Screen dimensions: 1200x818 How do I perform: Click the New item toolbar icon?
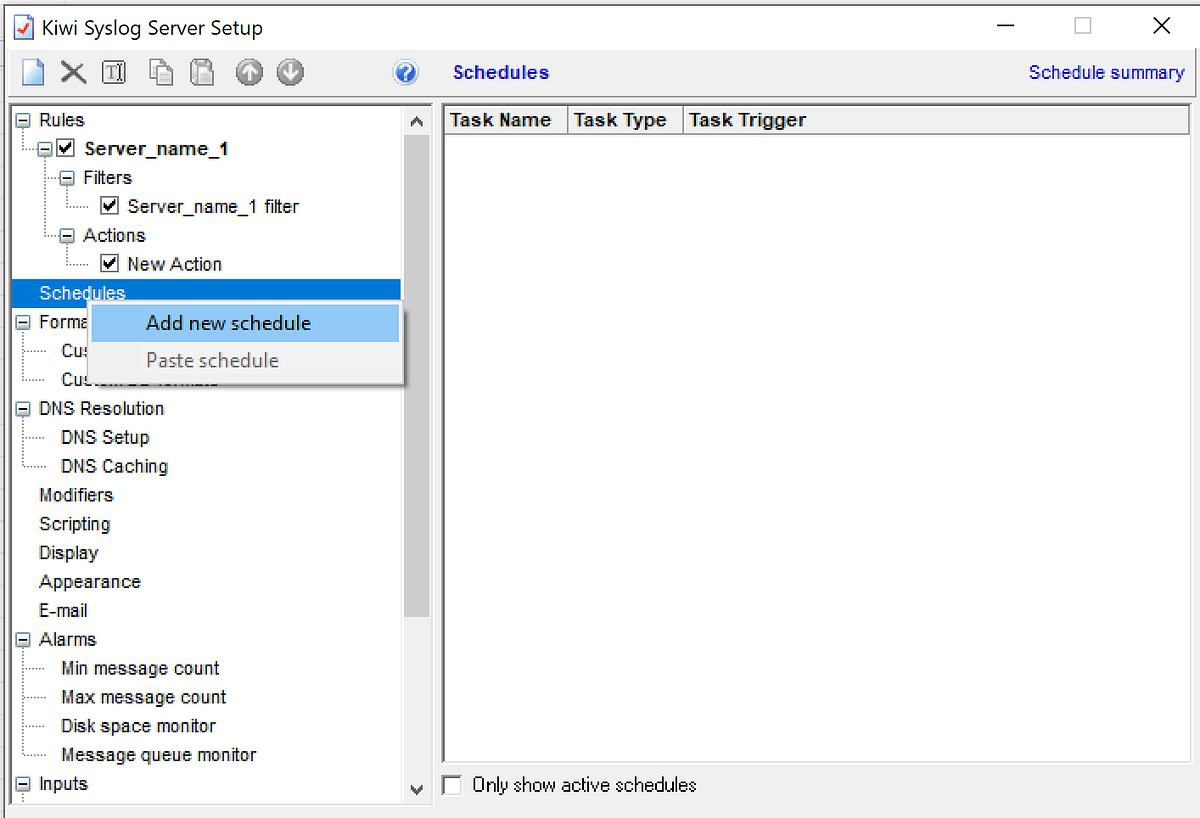pyautogui.click(x=32, y=72)
